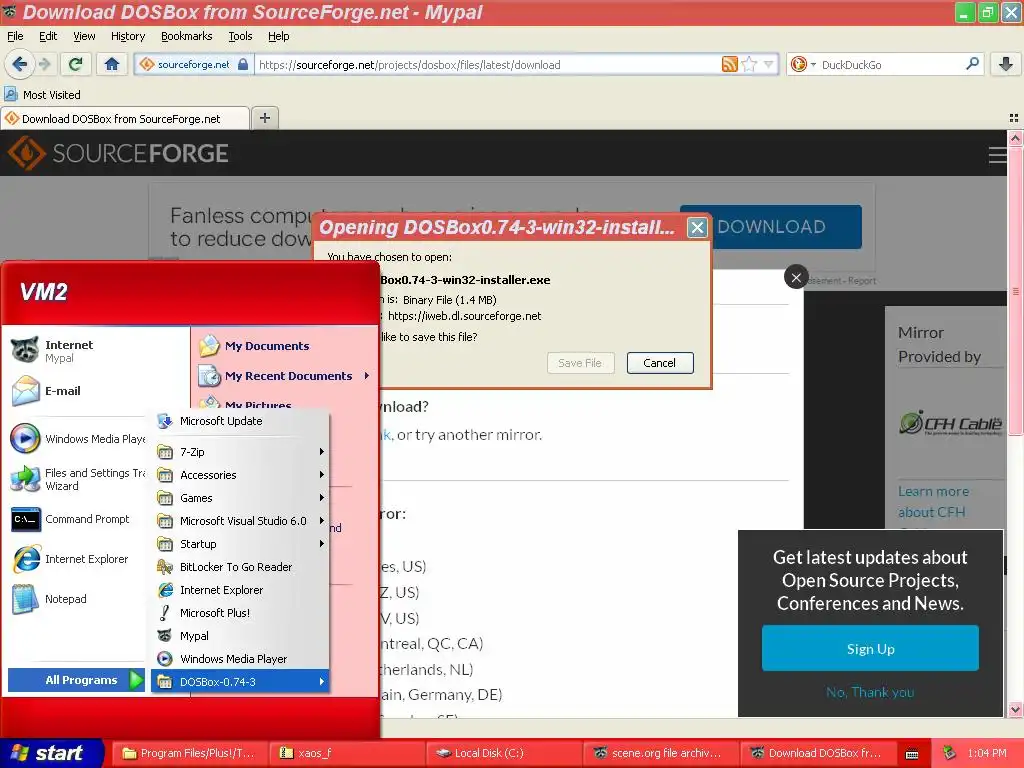Click the SourceForge logo
1024x768 pixels.
(118, 153)
